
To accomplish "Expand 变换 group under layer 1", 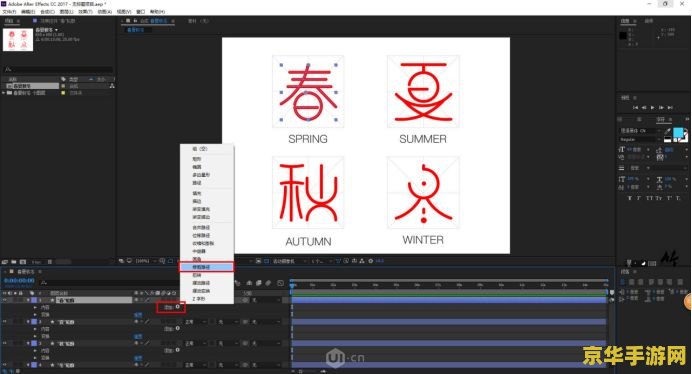I will tap(36, 314).
